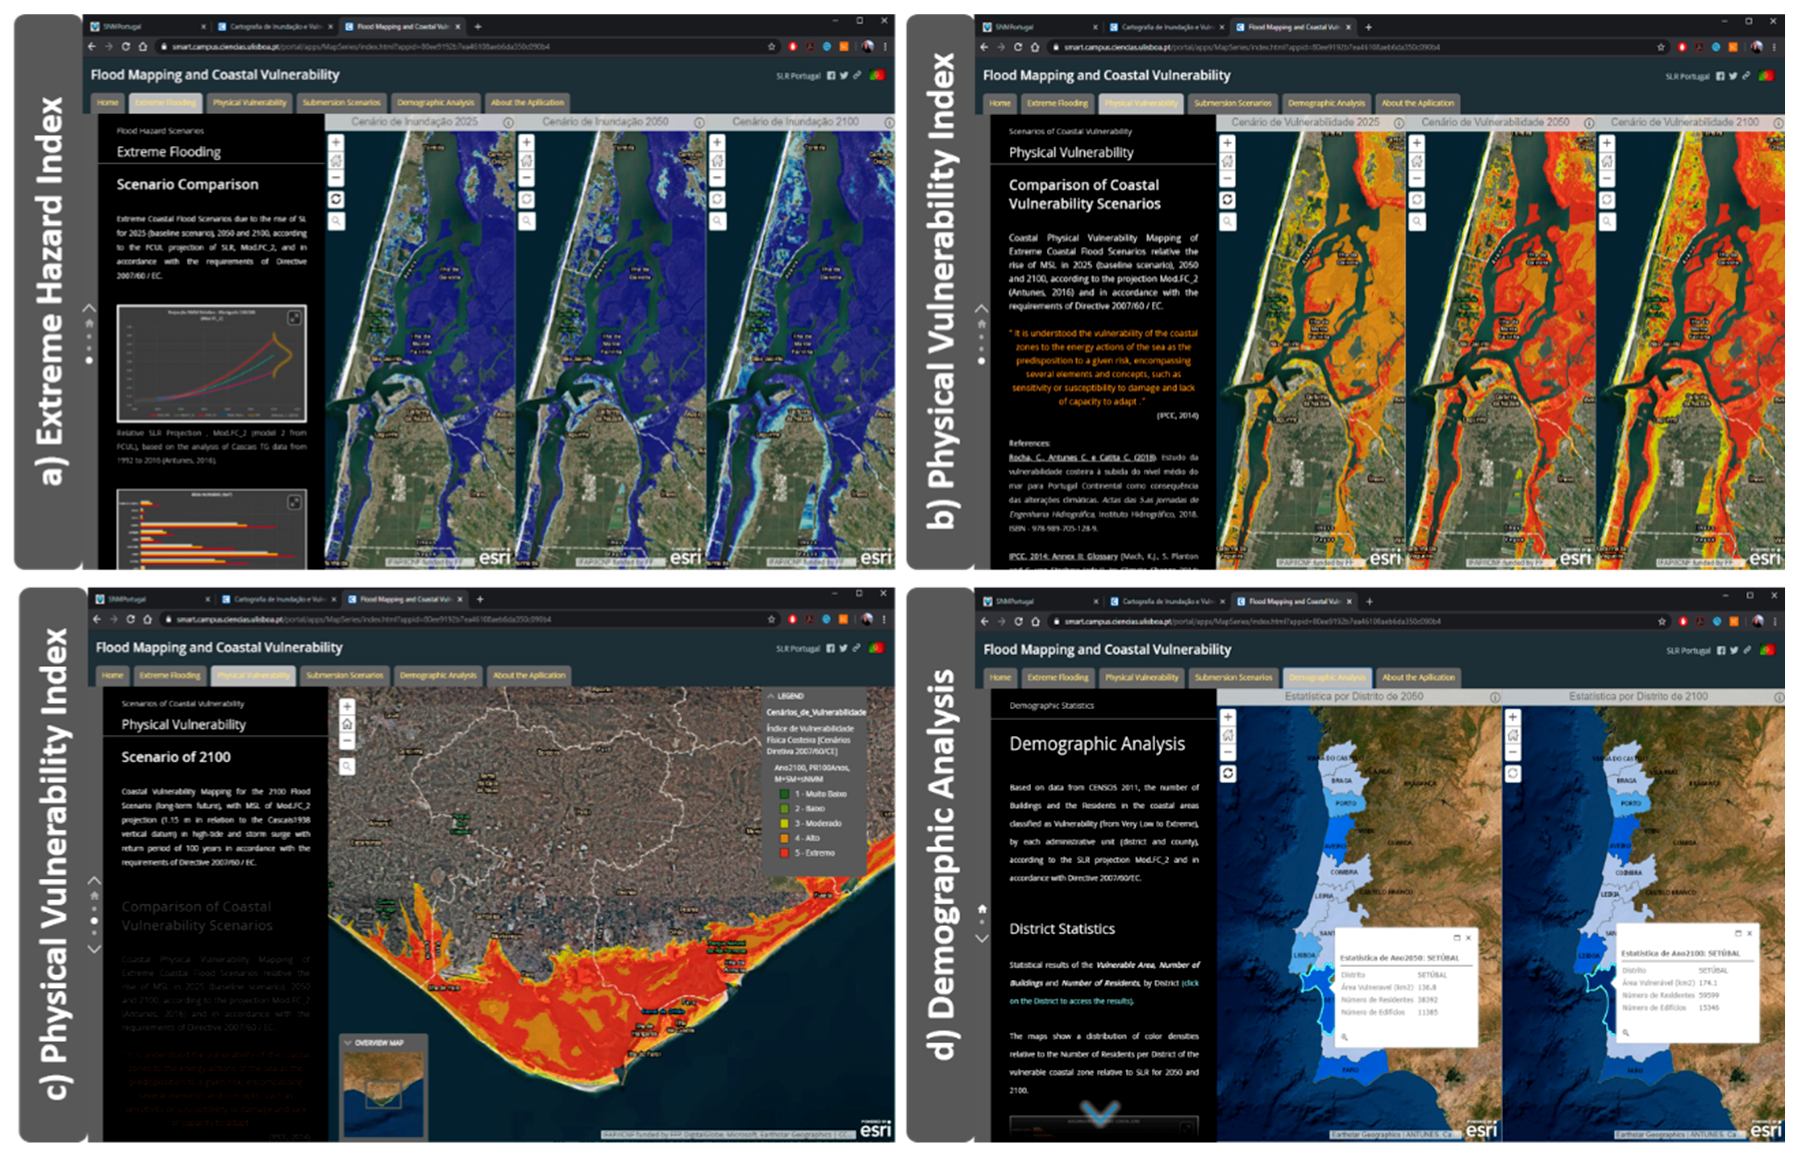This screenshot has height=1160, width=1799.
Task: Click info icon beside Cenário de Inundação 2050
Action: [699, 123]
